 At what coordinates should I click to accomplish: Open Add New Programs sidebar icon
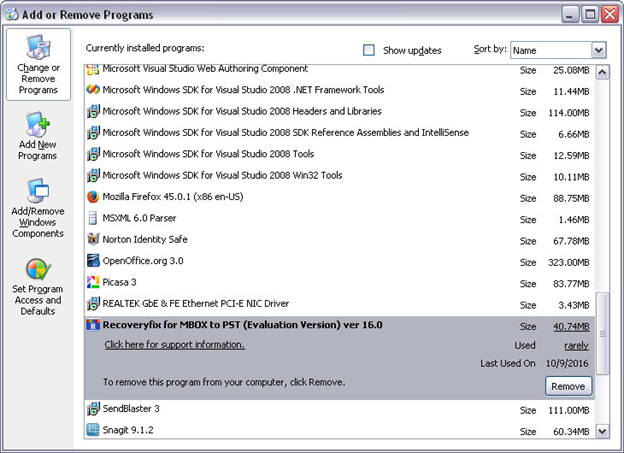pos(37,124)
